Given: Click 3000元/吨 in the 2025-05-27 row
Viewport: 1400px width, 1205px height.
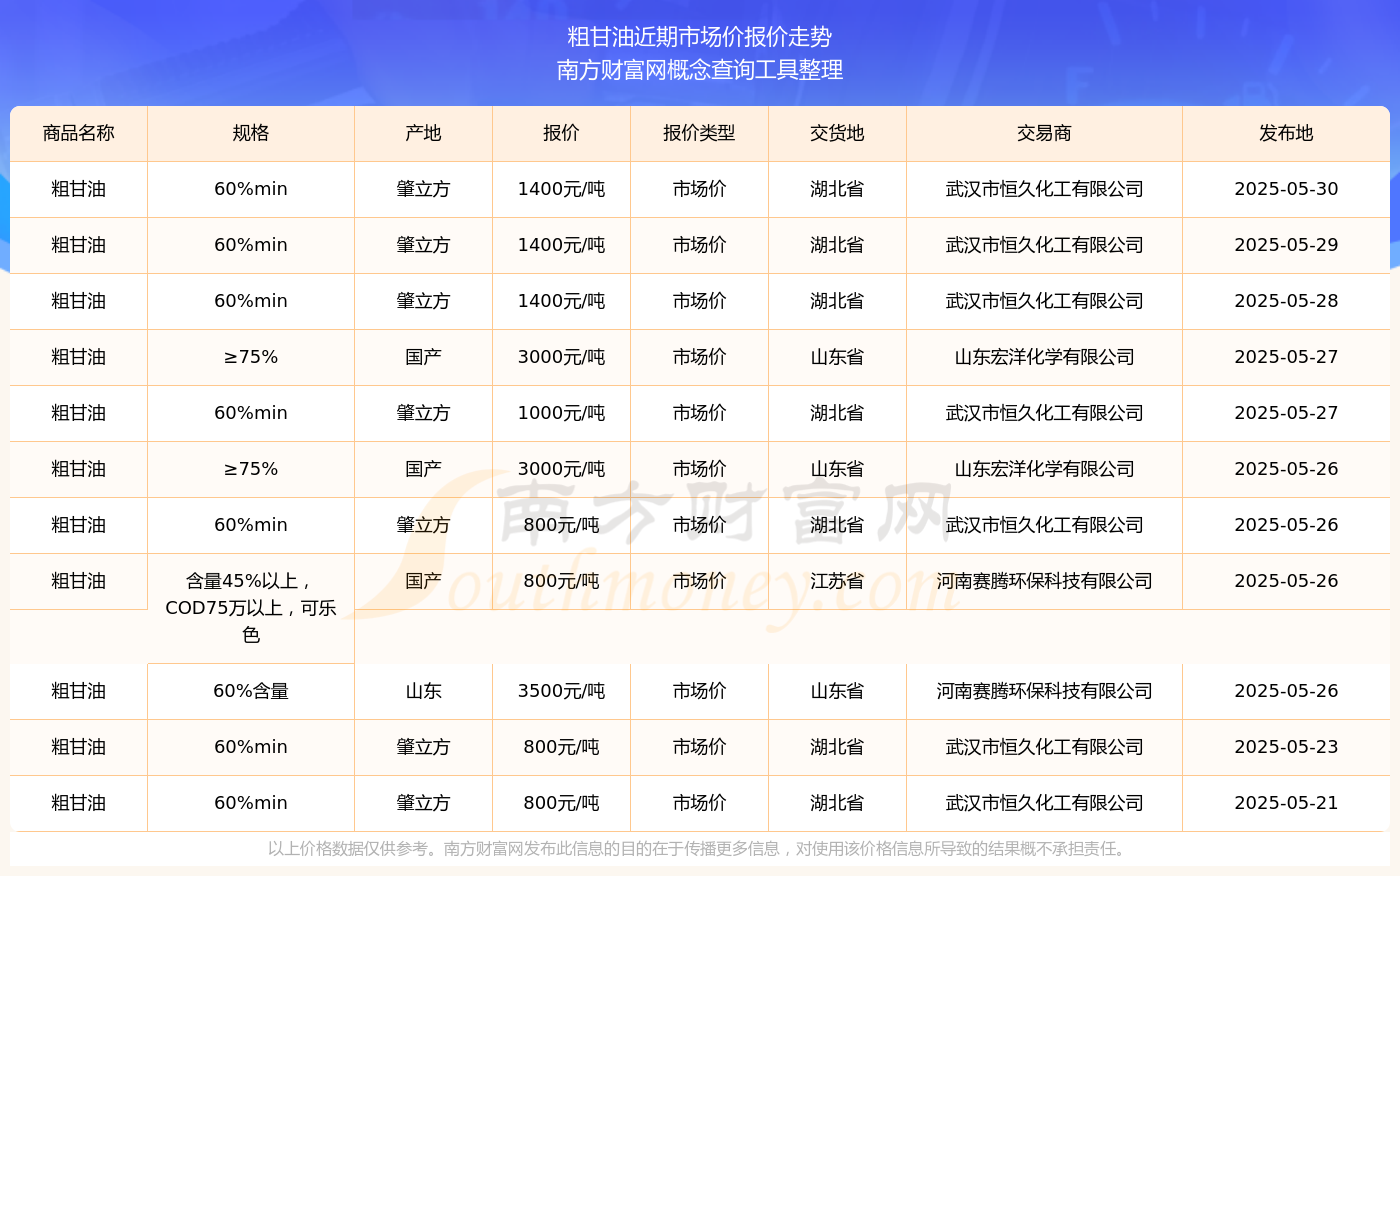Looking at the screenshot, I should point(562,357).
